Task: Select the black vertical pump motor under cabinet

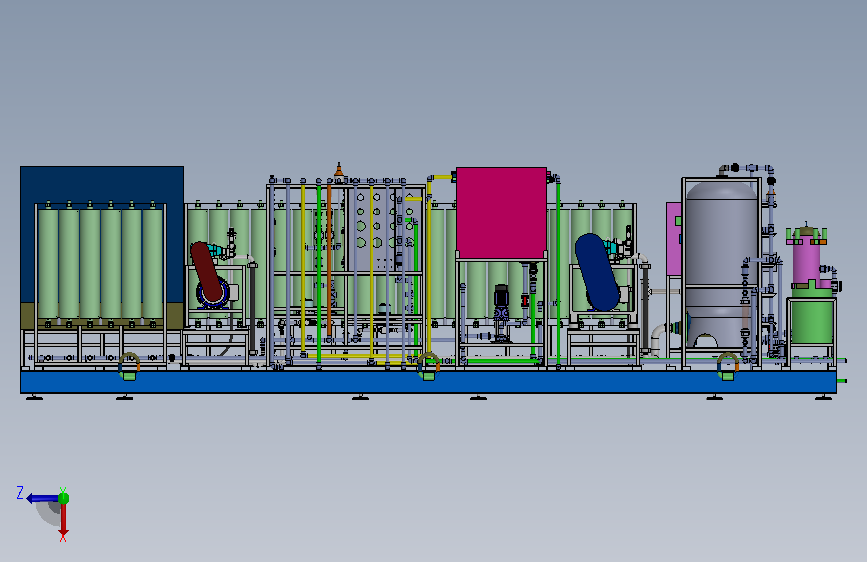Action: pos(501,296)
